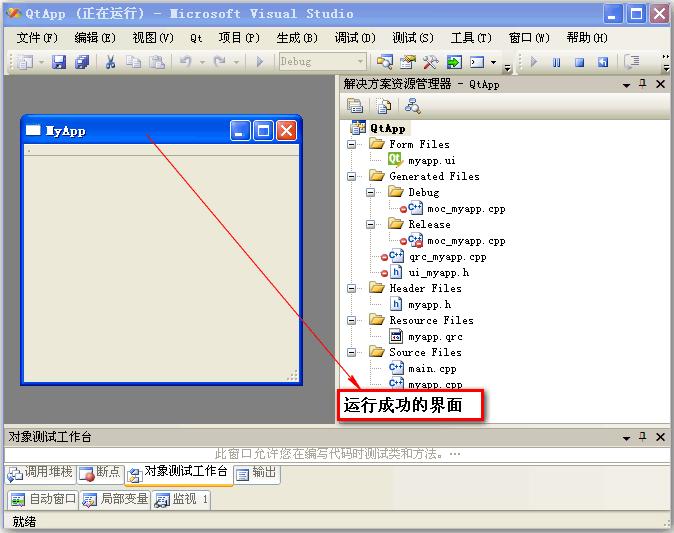Select myapp.h under Header Files
The image size is (674, 533).
pyautogui.click(x=429, y=305)
